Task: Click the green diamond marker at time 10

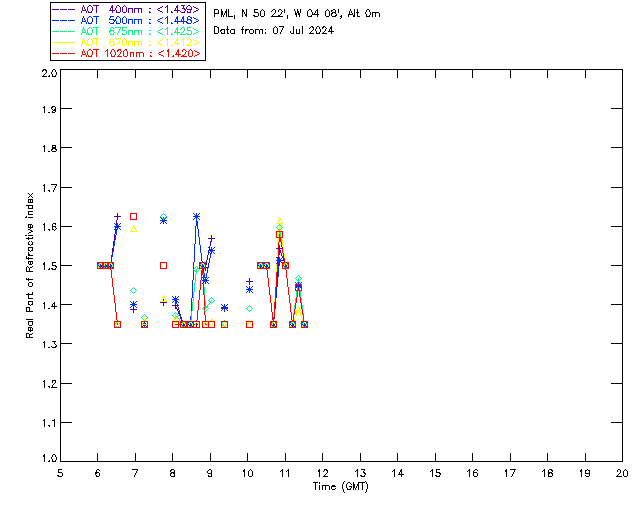Action: tap(249, 308)
